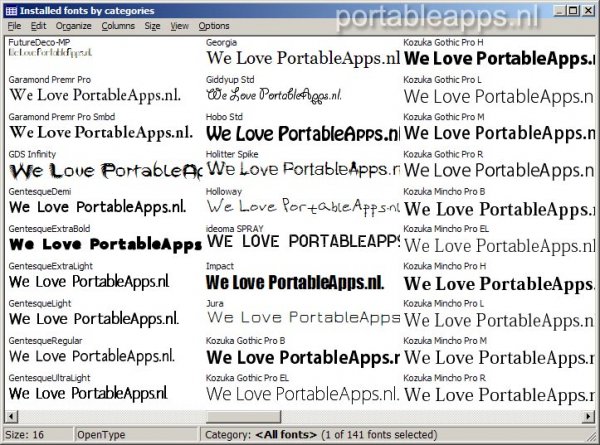This screenshot has width=600, height=445.
Task: Select the GDS Infinity font preview
Action: point(100,172)
